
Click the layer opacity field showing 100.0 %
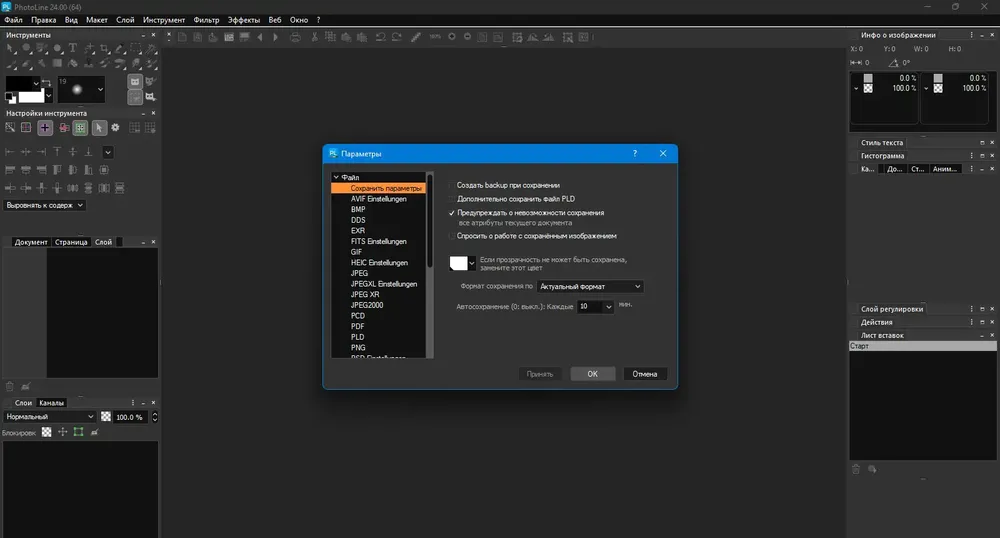click(130, 417)
